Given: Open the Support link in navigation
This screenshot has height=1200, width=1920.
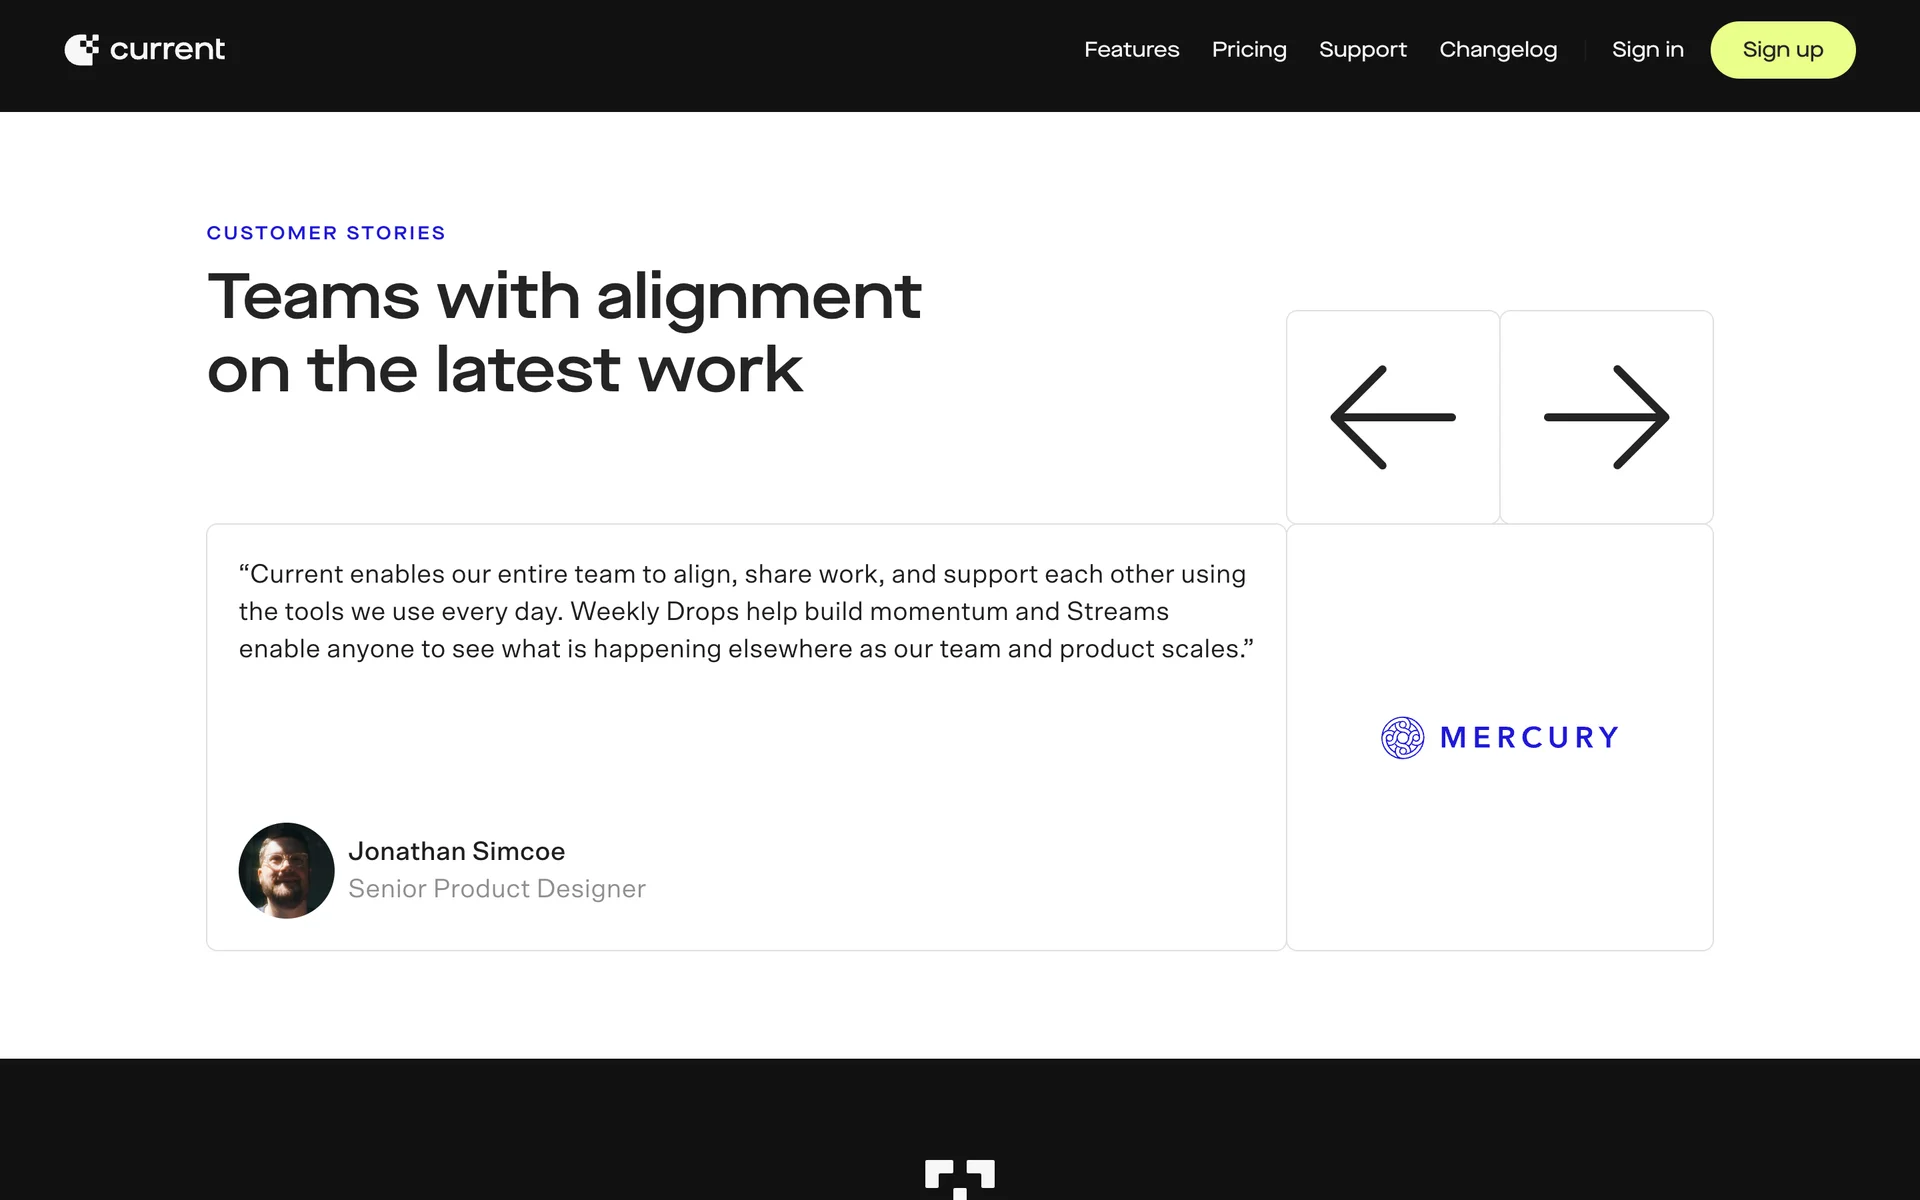Looking at the screenshot, I should pos(1362,50).
